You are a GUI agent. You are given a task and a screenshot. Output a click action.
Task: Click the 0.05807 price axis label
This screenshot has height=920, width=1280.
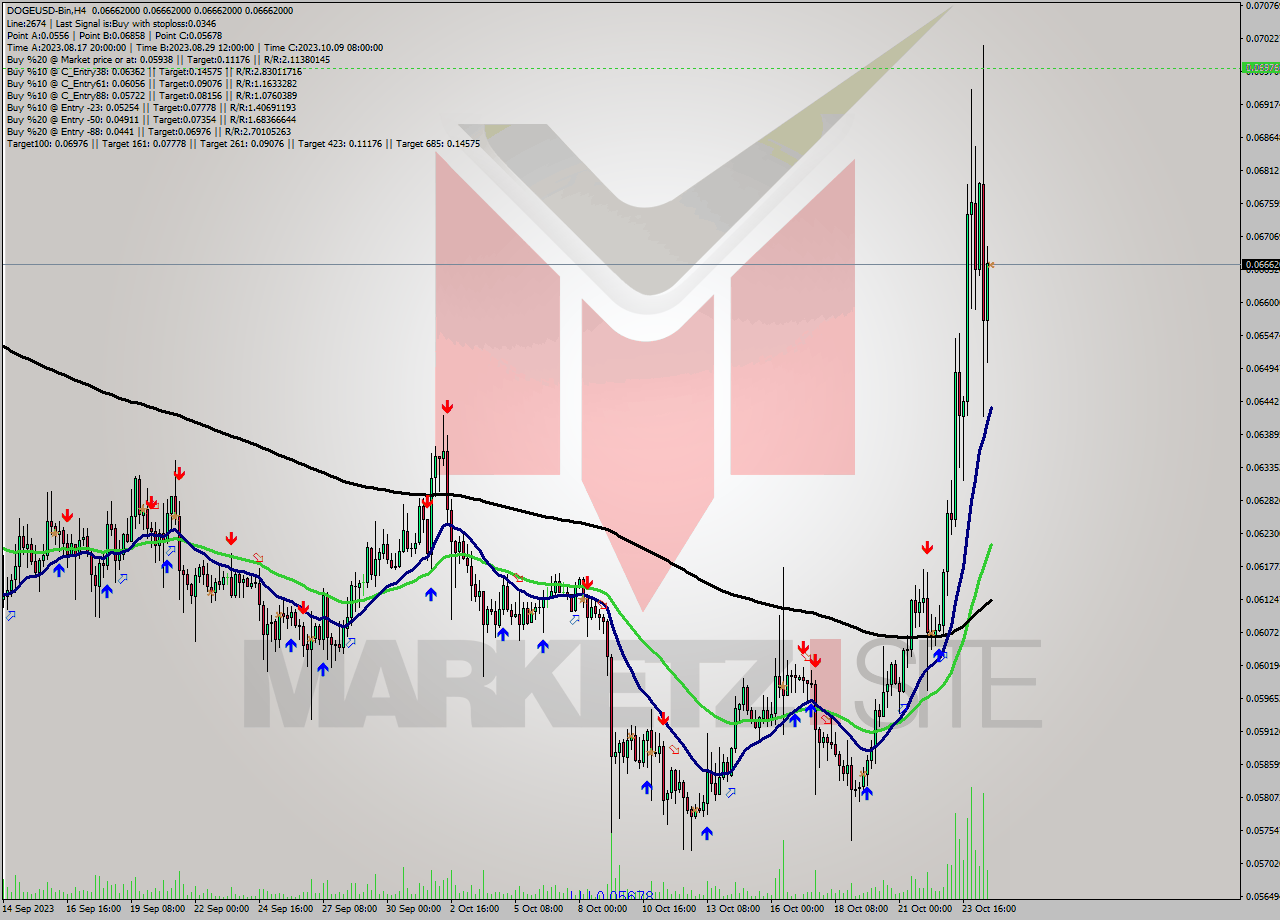1262,797
